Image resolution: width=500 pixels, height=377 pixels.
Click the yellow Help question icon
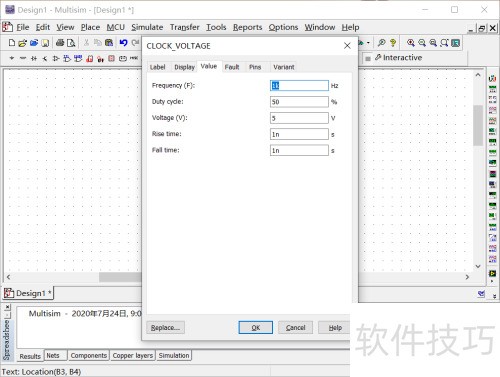pos(393,43)
